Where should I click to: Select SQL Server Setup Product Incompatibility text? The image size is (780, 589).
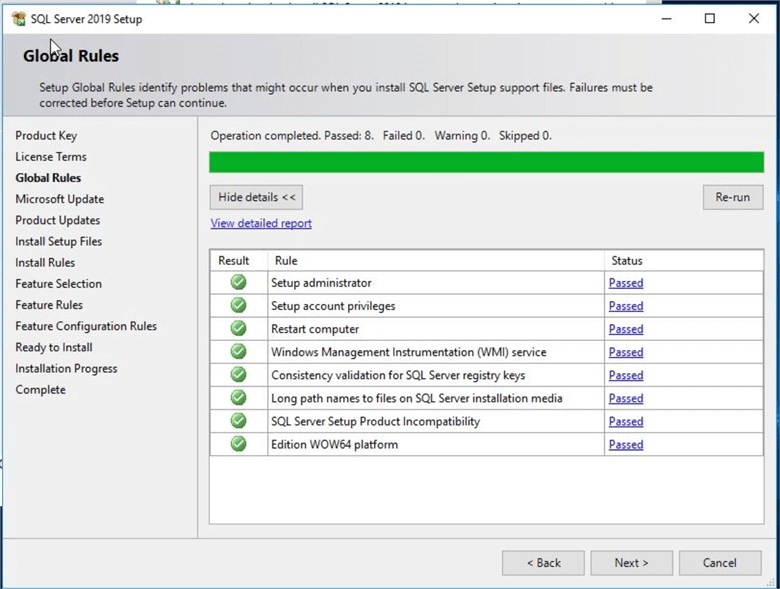coord(376,422)
